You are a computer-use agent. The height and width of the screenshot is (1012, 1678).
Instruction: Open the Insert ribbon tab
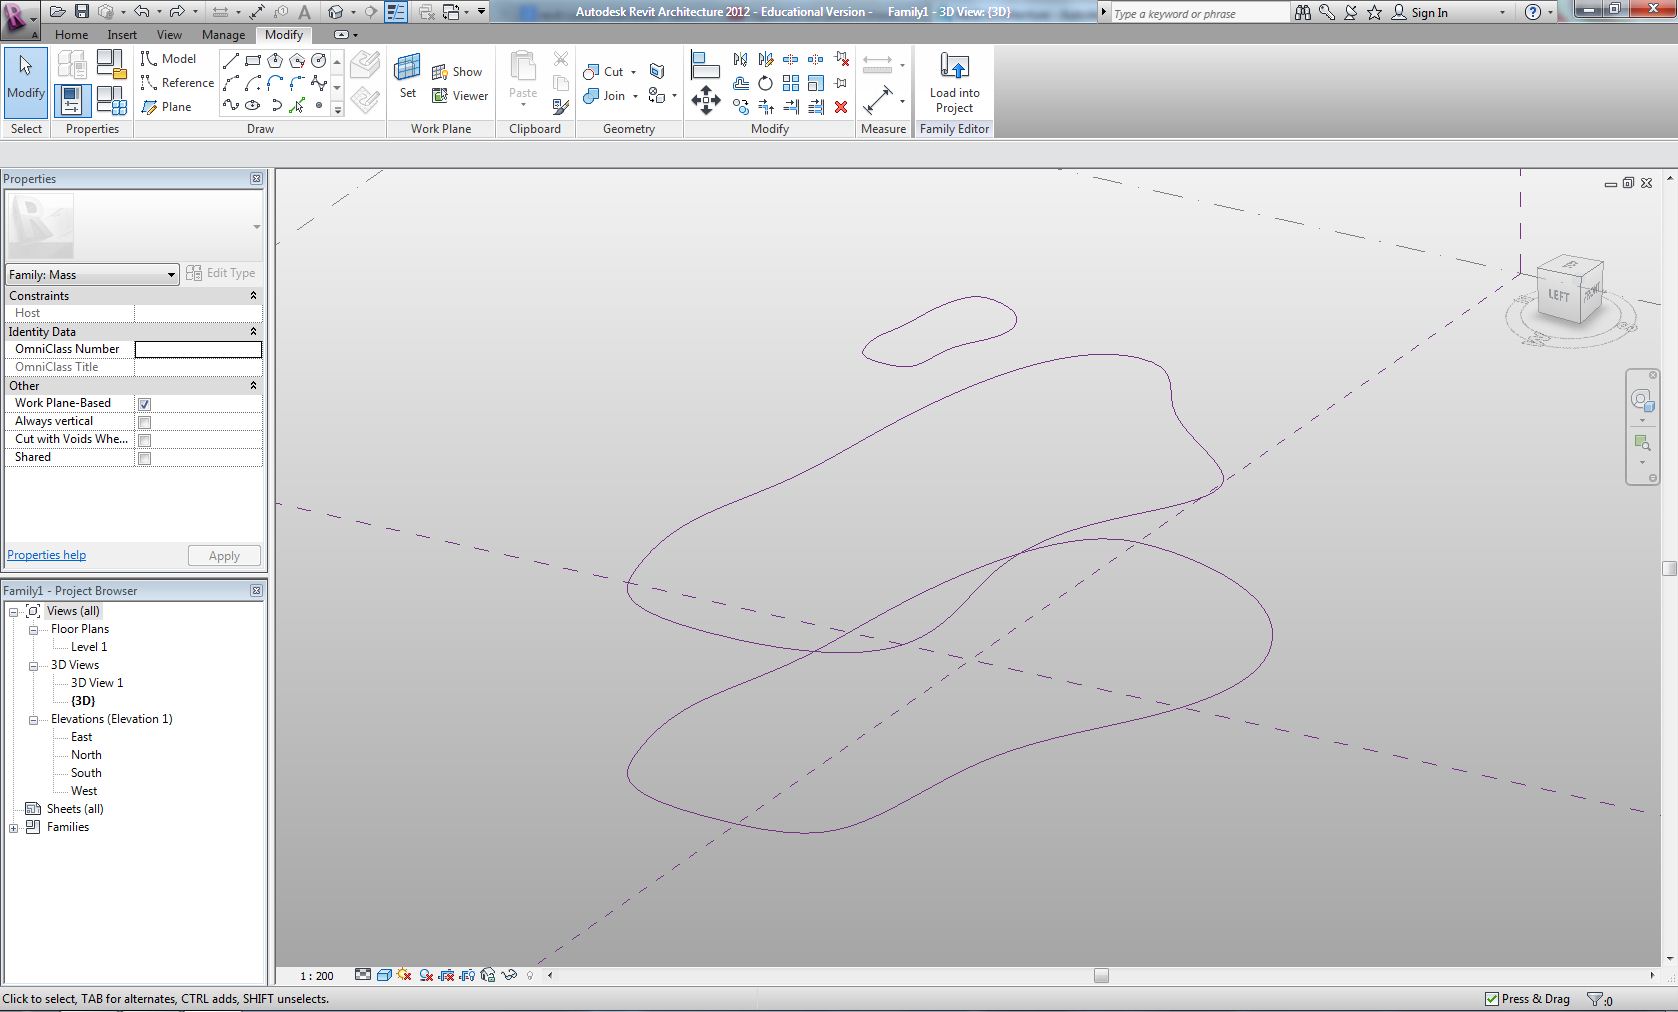pos(122,35)
